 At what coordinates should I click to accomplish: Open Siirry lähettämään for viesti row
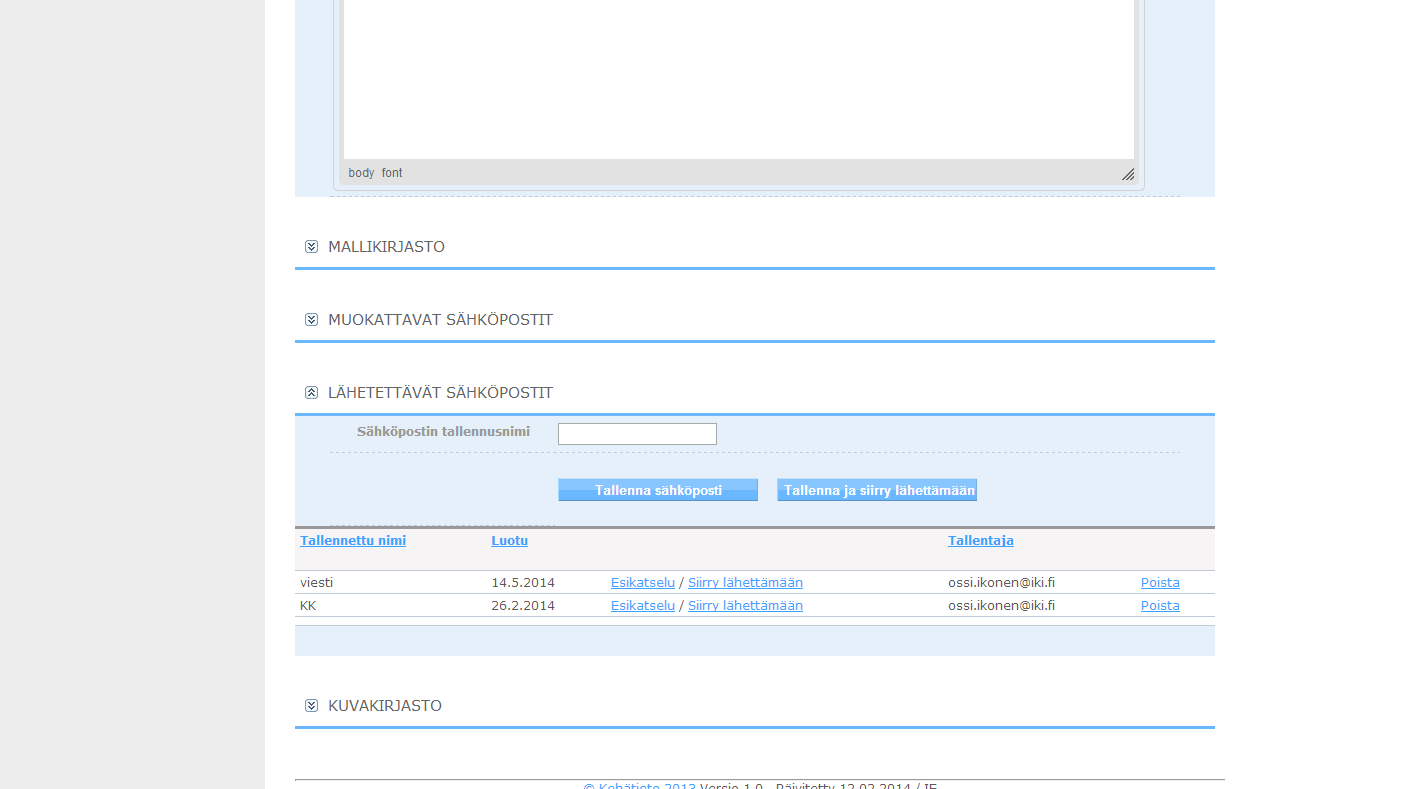pyautogui.click(x=745, y=583)
